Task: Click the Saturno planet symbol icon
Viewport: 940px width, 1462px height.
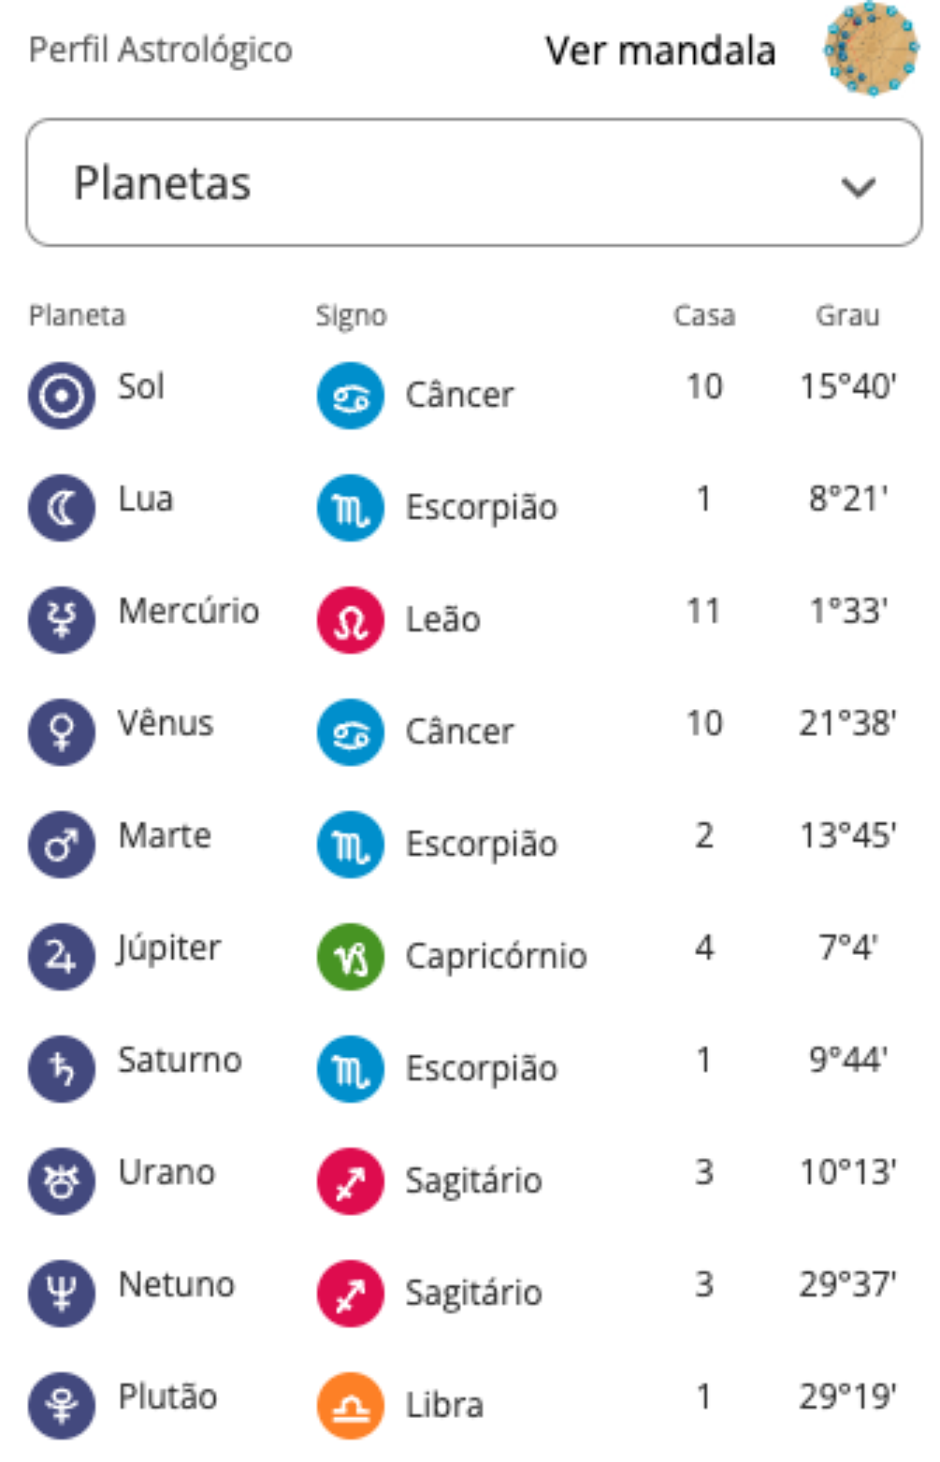Action: [x=62, y=1069]
